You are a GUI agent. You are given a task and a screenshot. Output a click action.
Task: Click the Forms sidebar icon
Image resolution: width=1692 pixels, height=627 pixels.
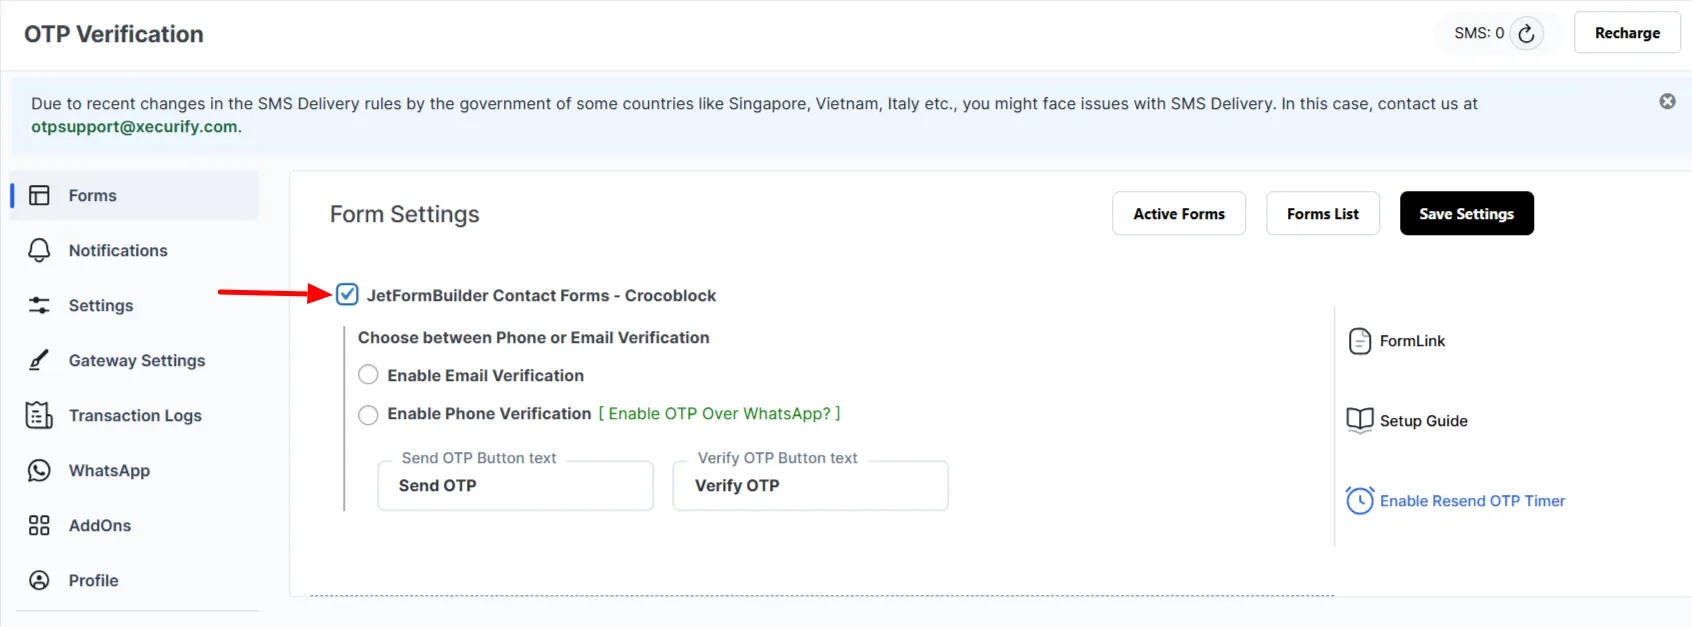[39, 196]
